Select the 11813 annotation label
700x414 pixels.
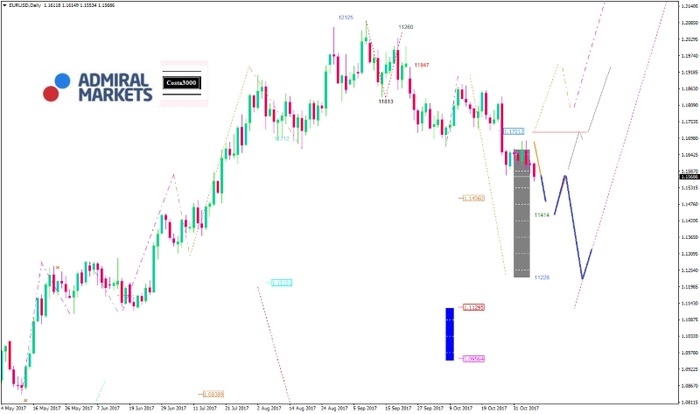[386, 101]
